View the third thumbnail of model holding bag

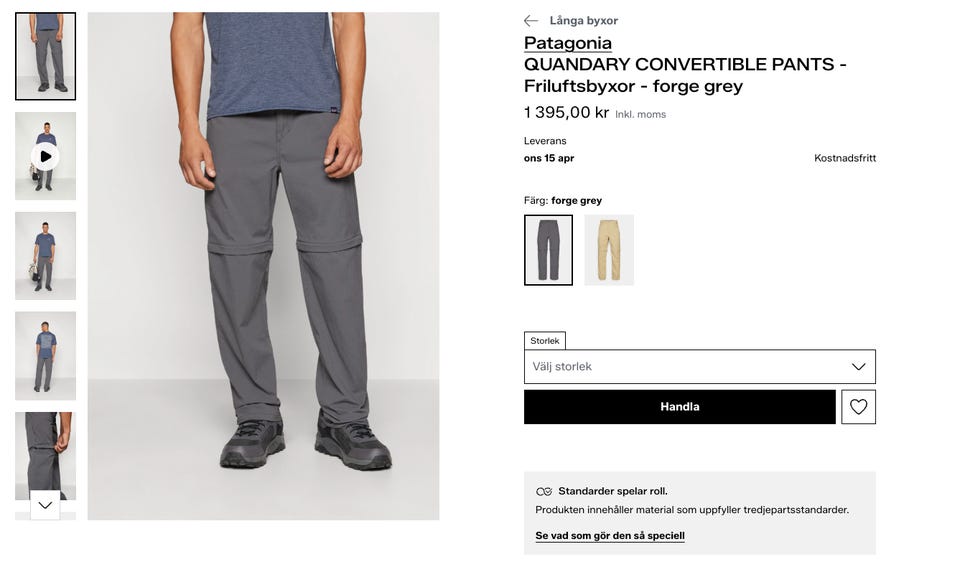(x=45, y=256)
